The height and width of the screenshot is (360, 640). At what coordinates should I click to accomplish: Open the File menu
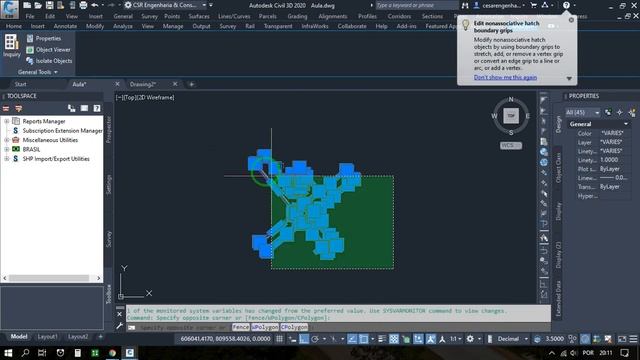30,16
